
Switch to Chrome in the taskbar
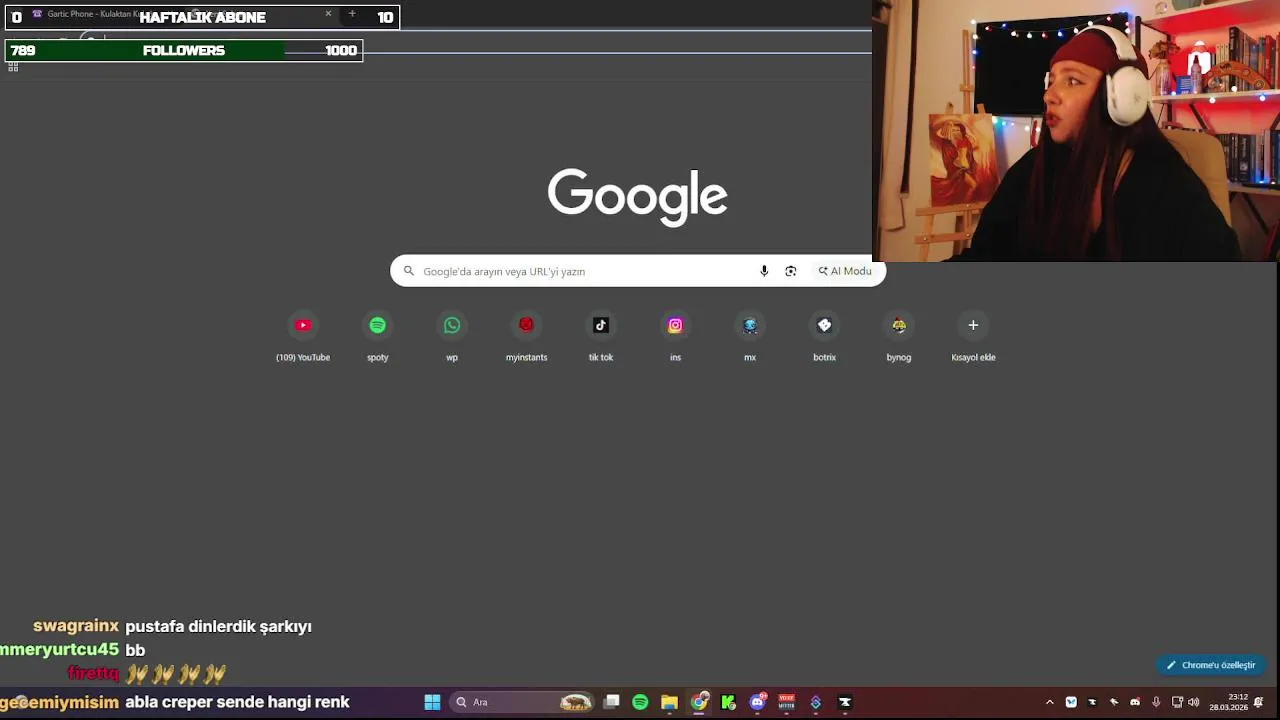coord(699,702)
